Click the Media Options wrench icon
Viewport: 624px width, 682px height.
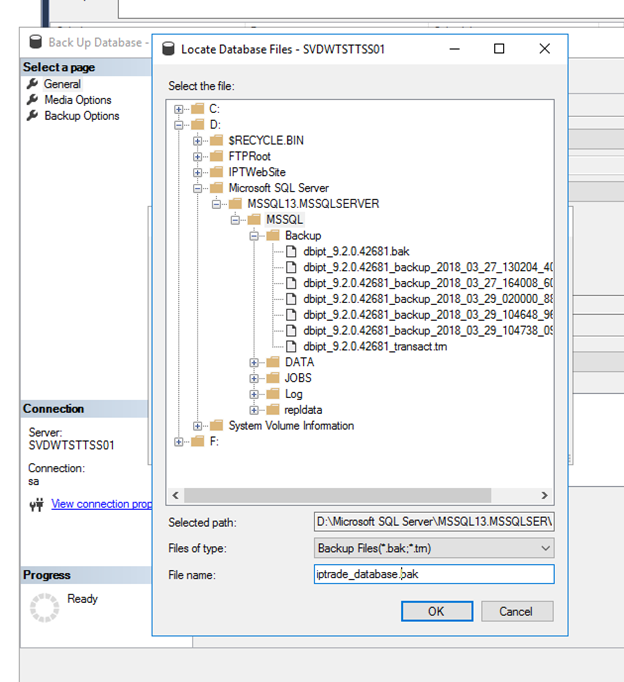click(32, 100)
